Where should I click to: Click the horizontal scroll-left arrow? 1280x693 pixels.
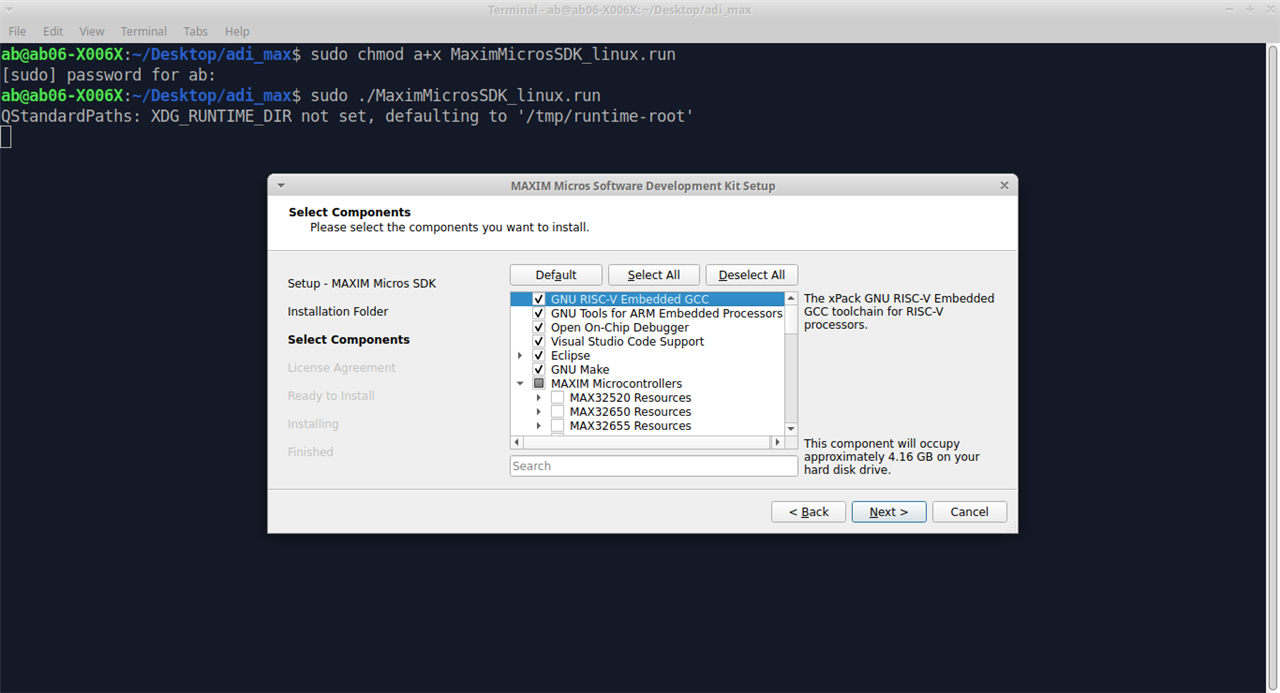(517, 442)
